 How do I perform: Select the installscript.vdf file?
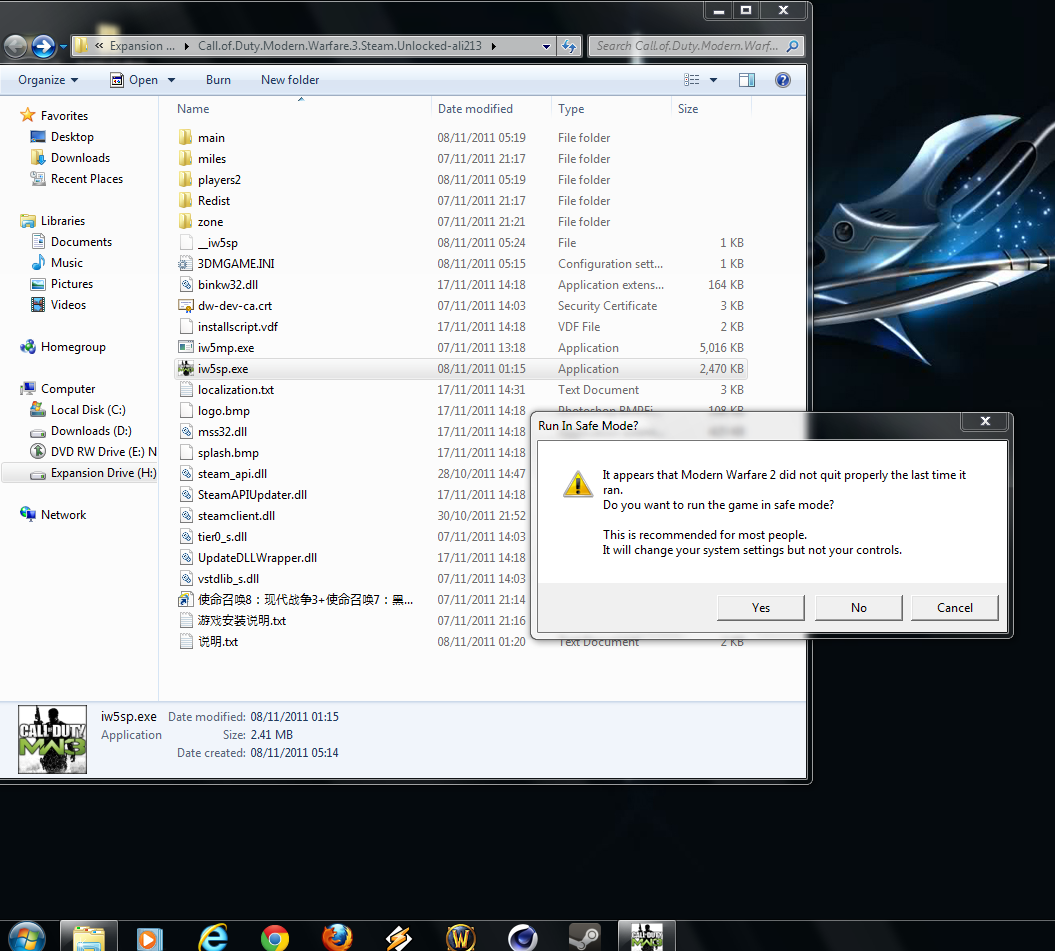(x=229, y=326)
